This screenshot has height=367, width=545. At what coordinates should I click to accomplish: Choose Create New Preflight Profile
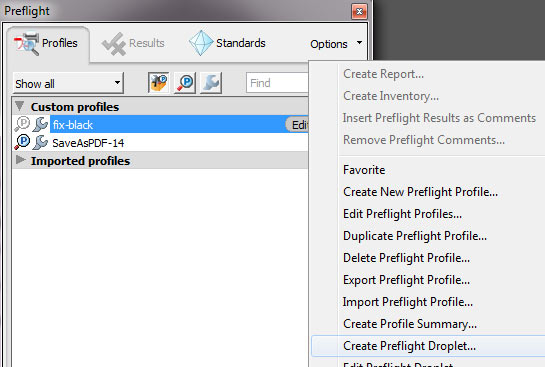click(x=420, y=192)
